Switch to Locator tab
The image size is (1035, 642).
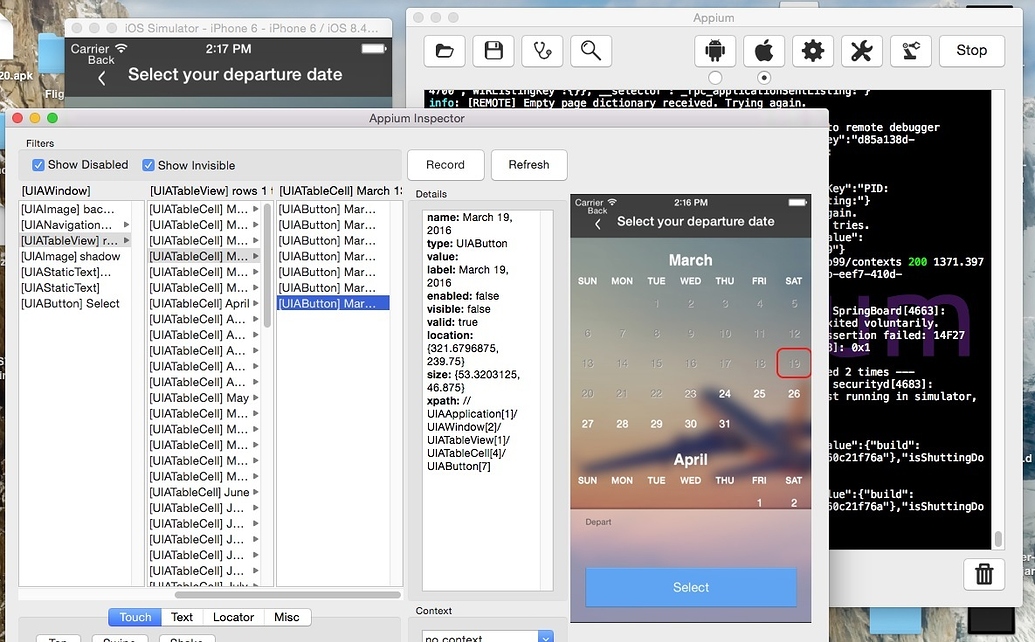[233, 617]
